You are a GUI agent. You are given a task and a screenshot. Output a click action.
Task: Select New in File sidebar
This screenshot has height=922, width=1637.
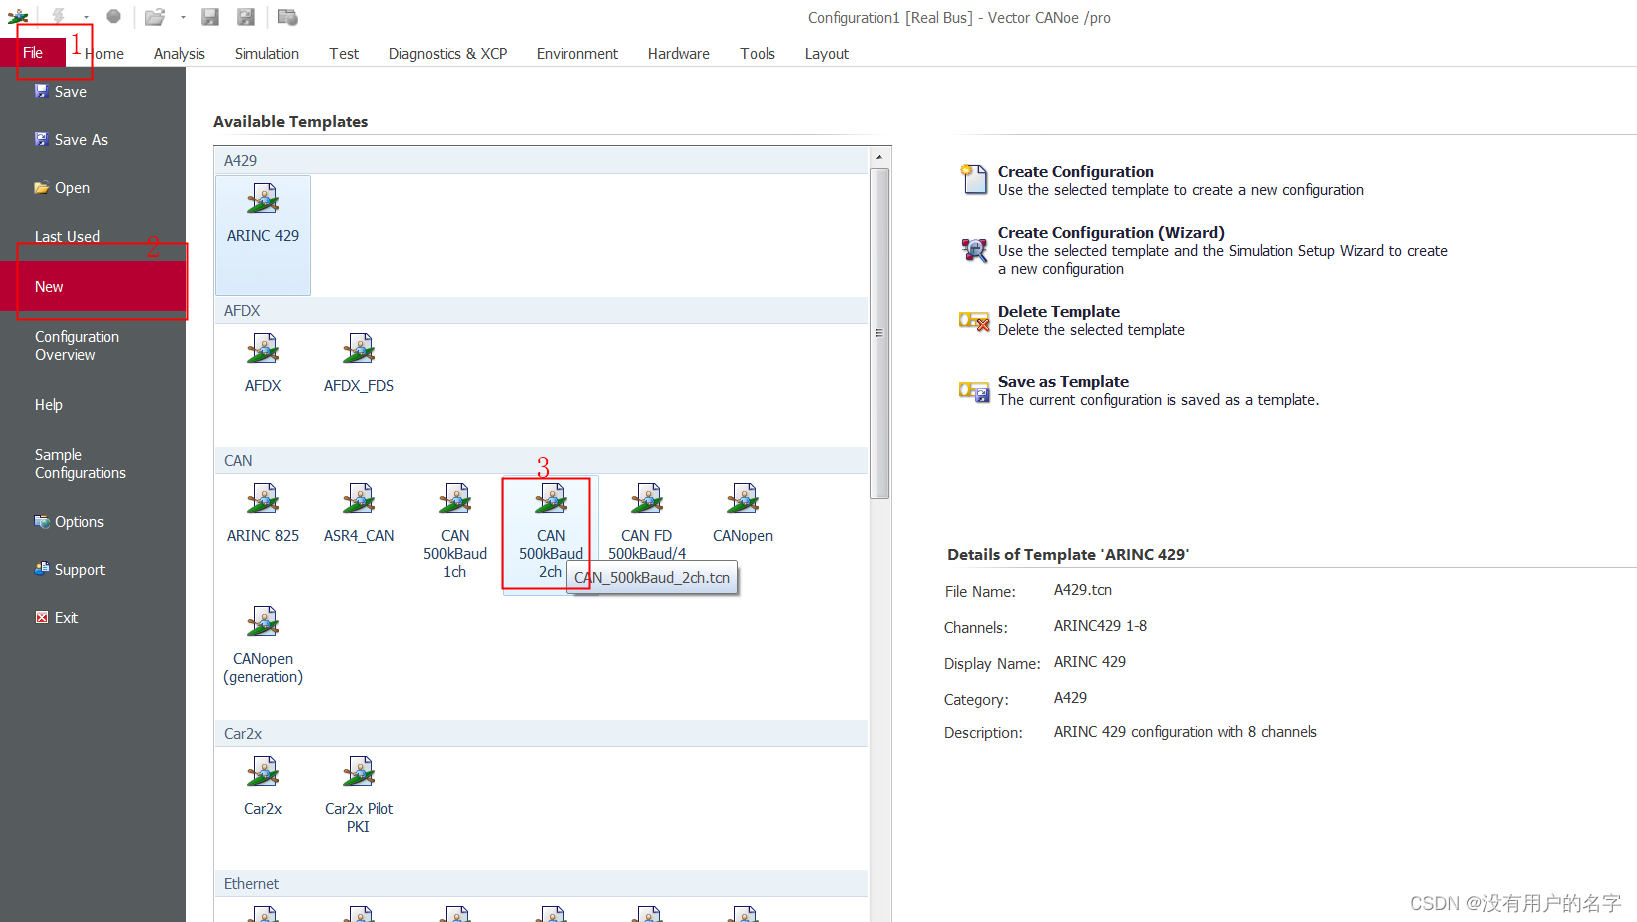click(x=93, y=287)
